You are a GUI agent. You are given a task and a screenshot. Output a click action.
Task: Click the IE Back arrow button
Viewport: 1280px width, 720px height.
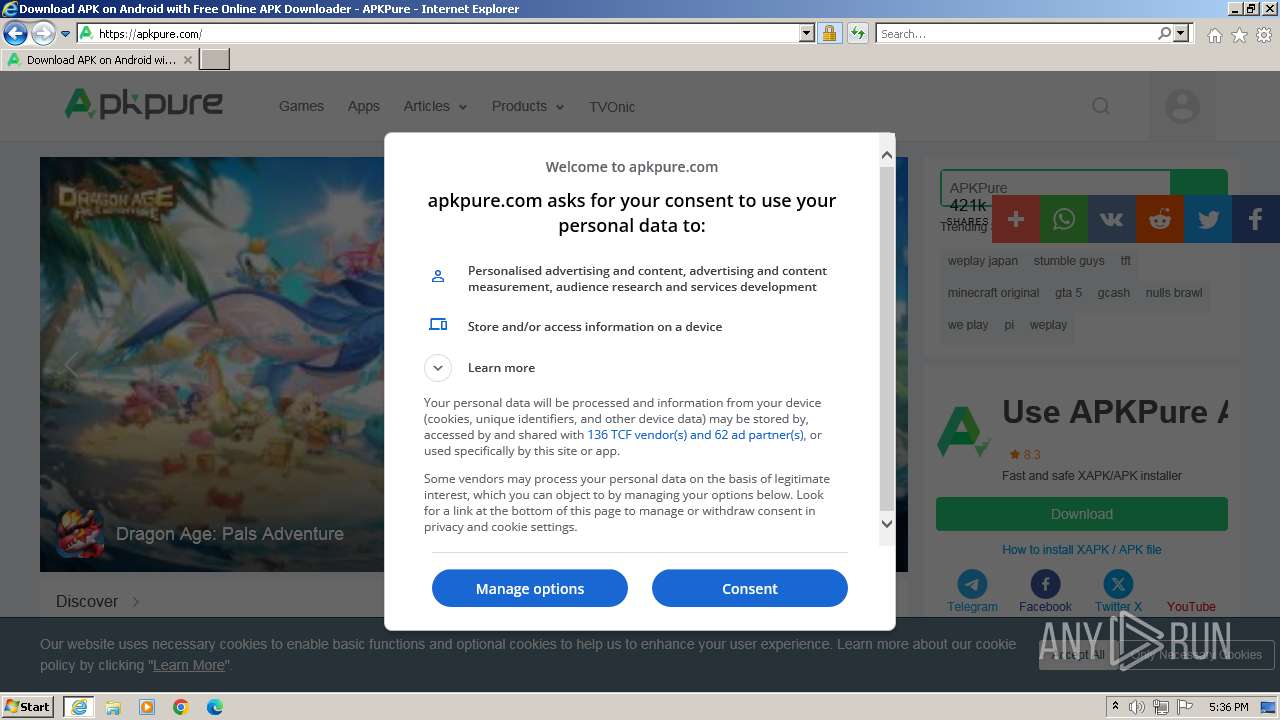pyautogui.click(x=15, y=34)
